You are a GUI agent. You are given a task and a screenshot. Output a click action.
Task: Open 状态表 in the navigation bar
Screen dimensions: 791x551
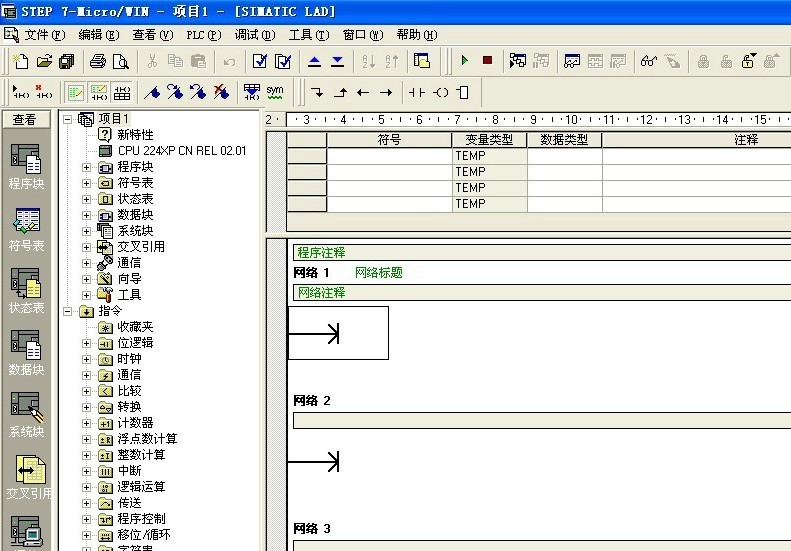pos(26,291)
